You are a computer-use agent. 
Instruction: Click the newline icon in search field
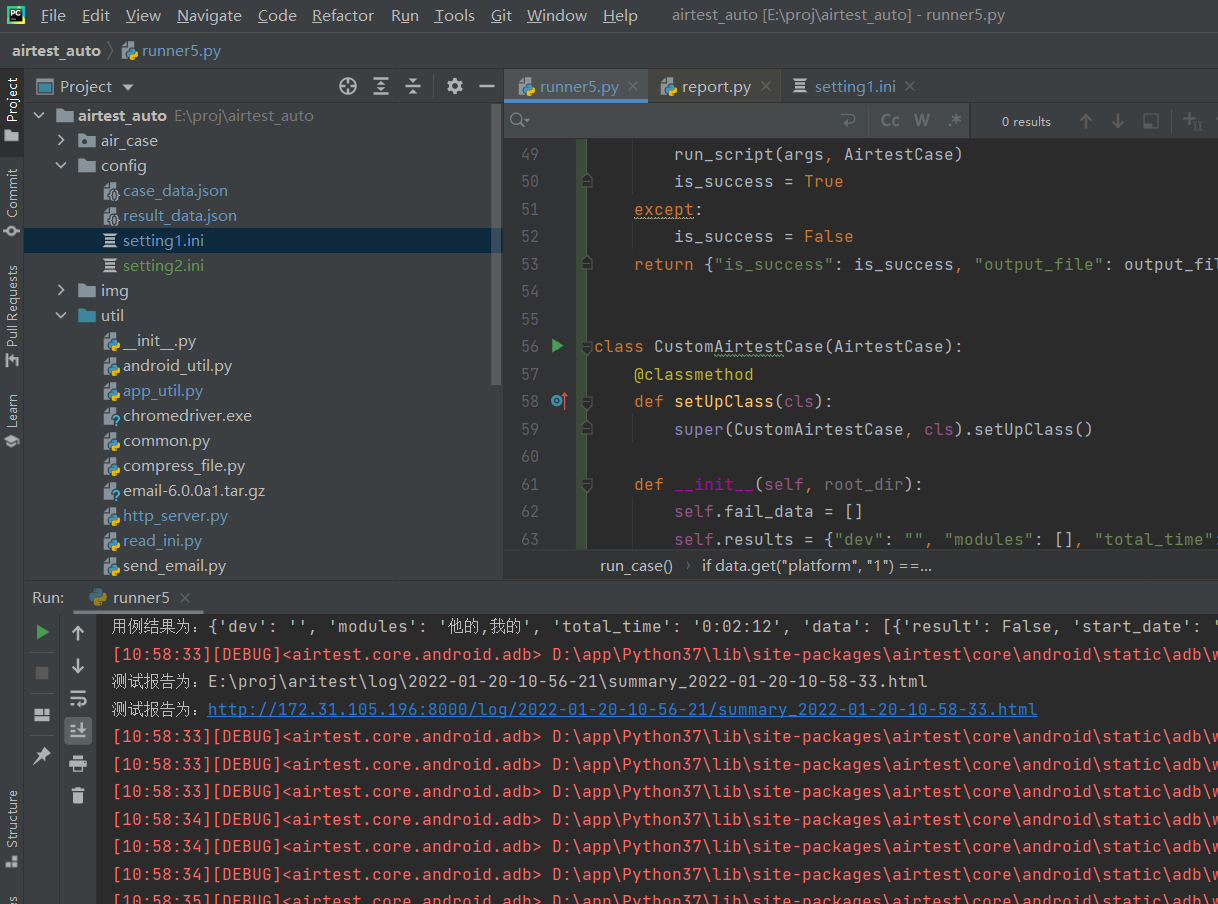[x=848, y=121]
